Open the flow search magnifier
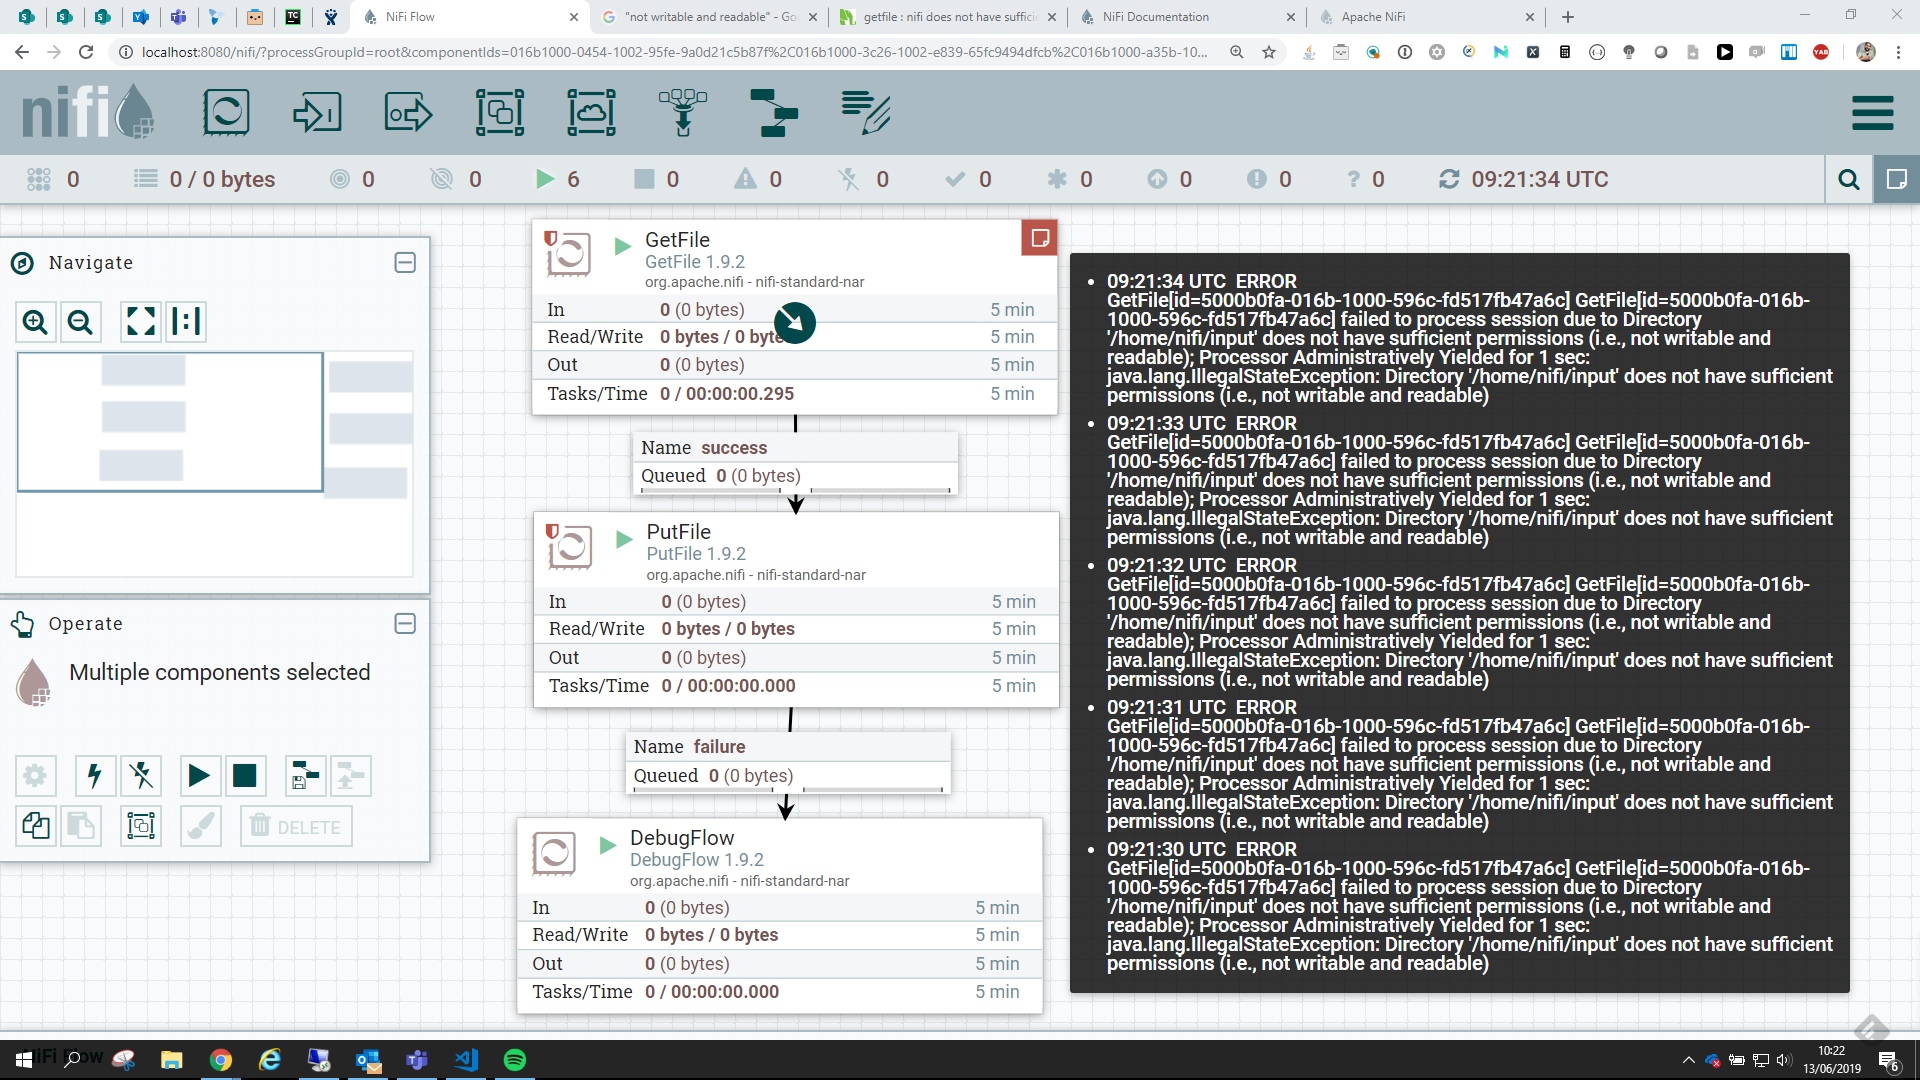The width and height of the screenshot is (1920, 1080). pos(1849,180)
